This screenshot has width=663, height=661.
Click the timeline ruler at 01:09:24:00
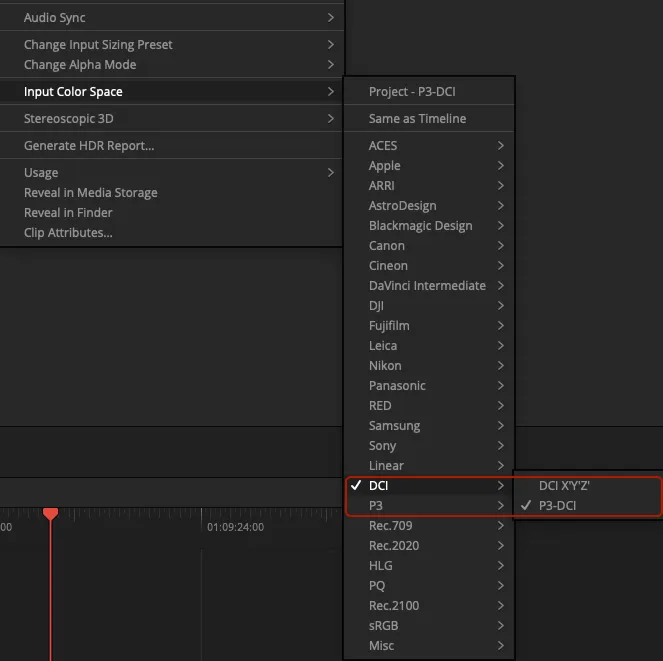235,526
